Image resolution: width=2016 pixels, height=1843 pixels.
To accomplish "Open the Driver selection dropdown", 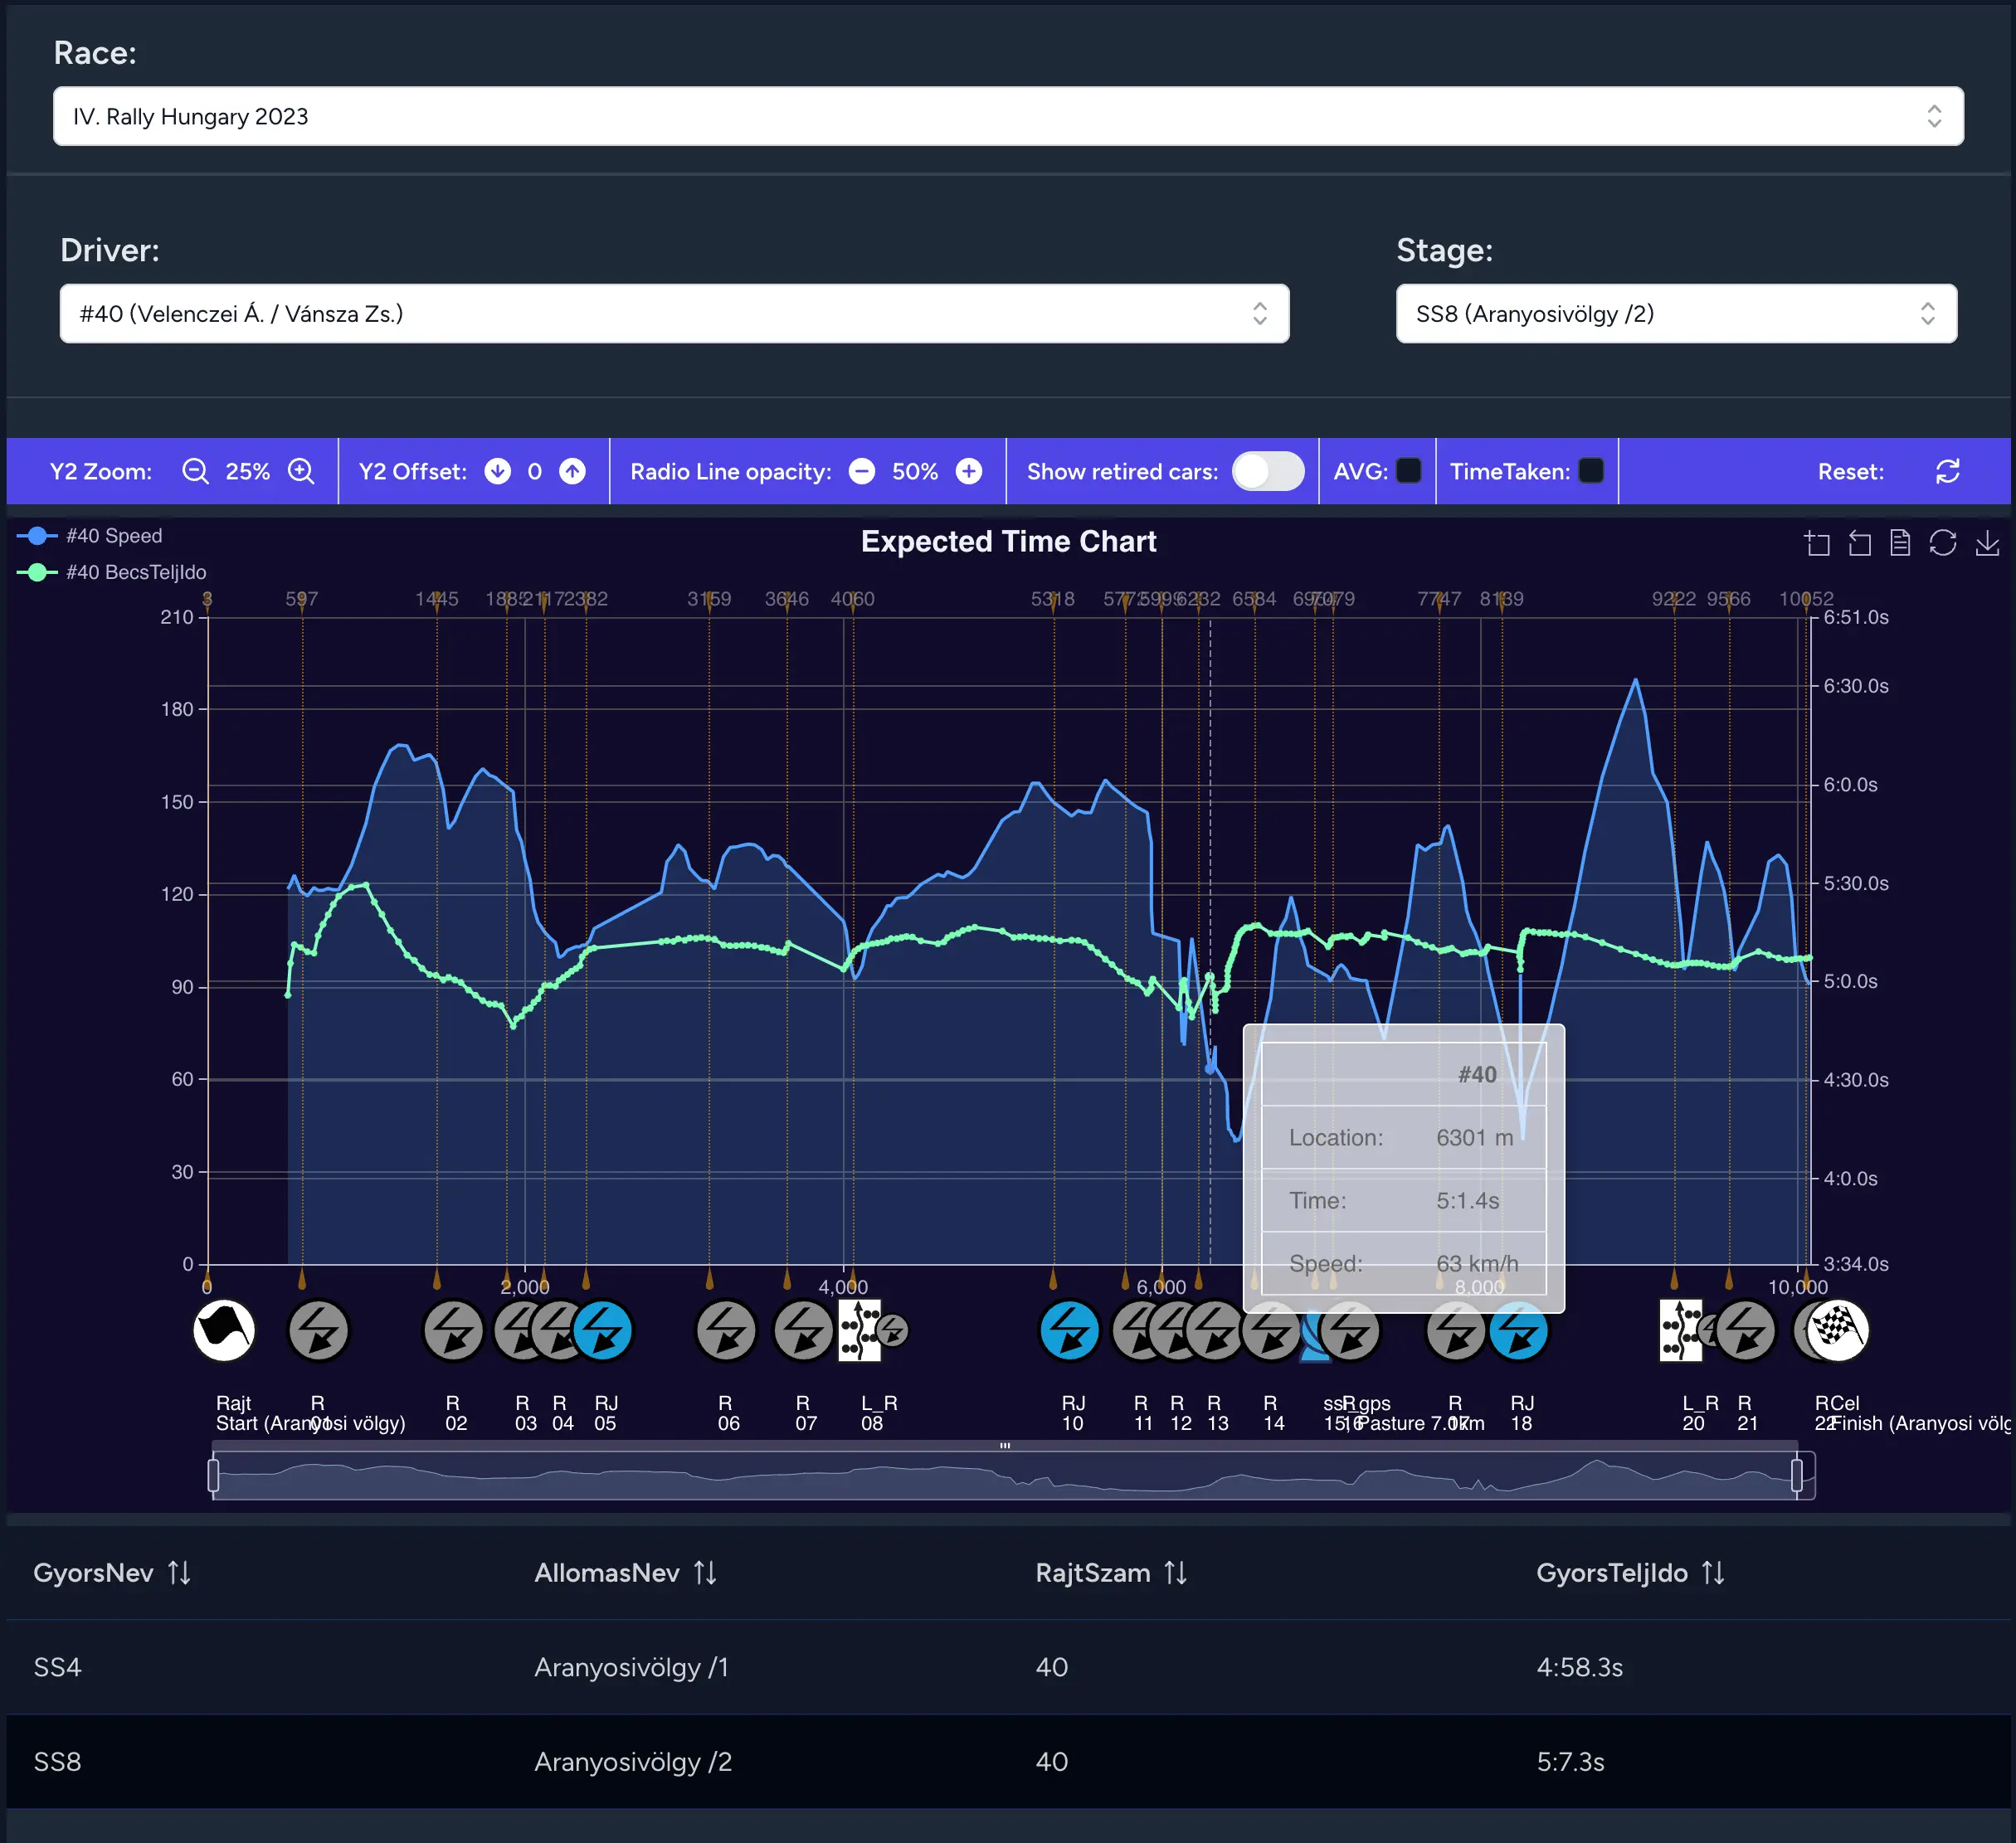I will 674,314.
